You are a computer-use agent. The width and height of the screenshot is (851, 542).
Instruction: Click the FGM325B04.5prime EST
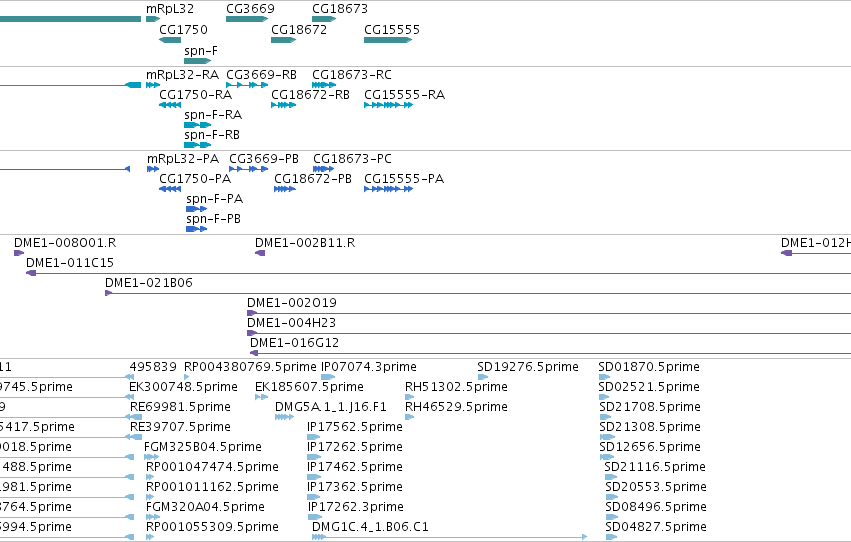(x=151, y=457)
